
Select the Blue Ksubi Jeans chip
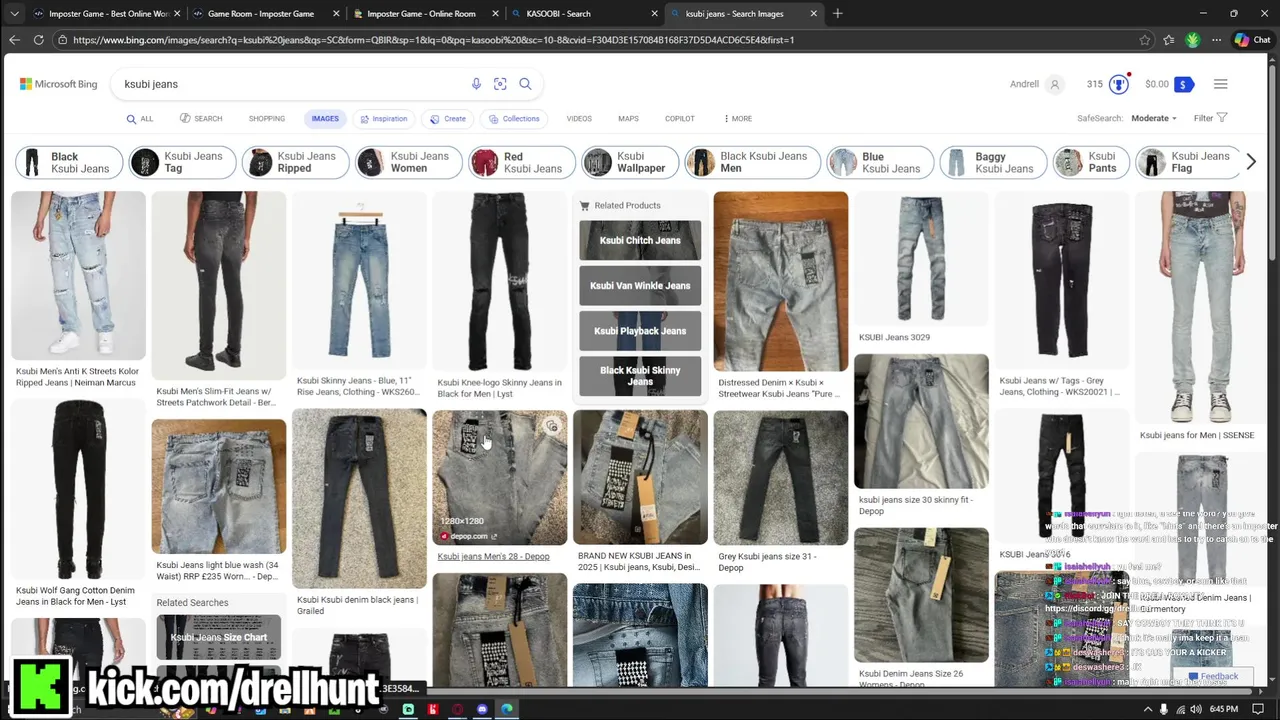[880, 162]
